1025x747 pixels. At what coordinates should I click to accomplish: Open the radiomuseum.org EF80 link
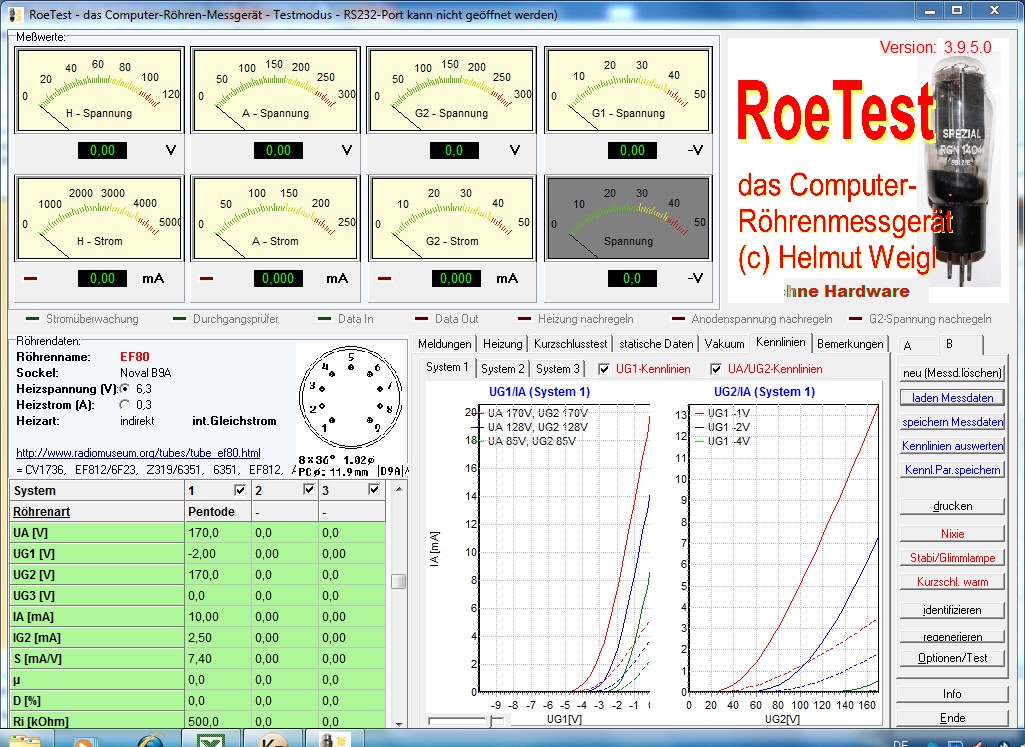(x=139, y=453)
